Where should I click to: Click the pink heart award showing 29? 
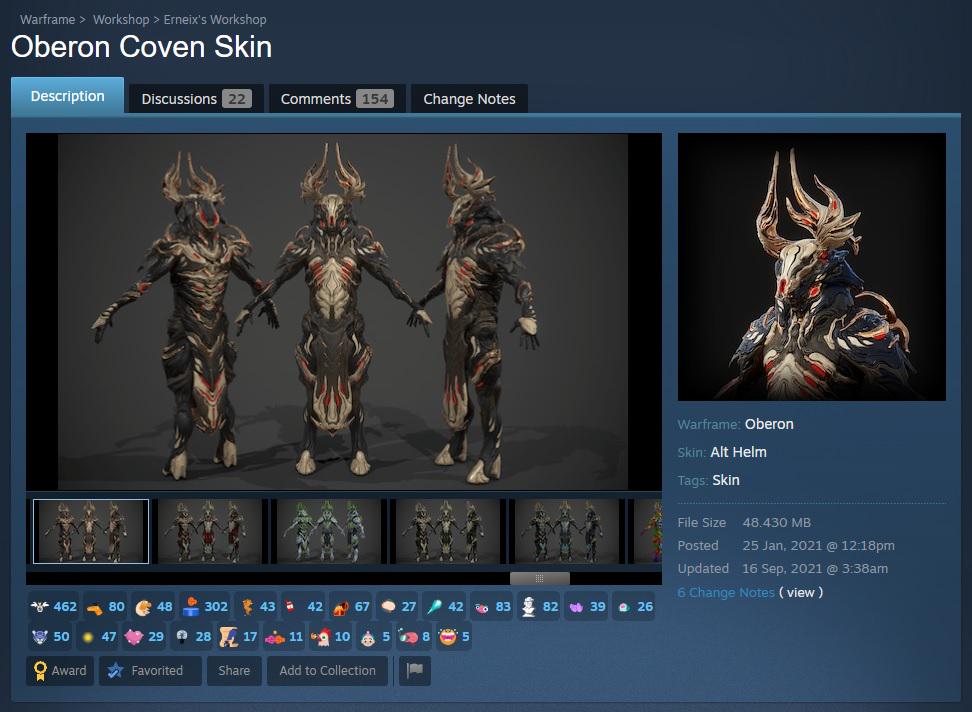pyautogui.click(x=144, y=636)
